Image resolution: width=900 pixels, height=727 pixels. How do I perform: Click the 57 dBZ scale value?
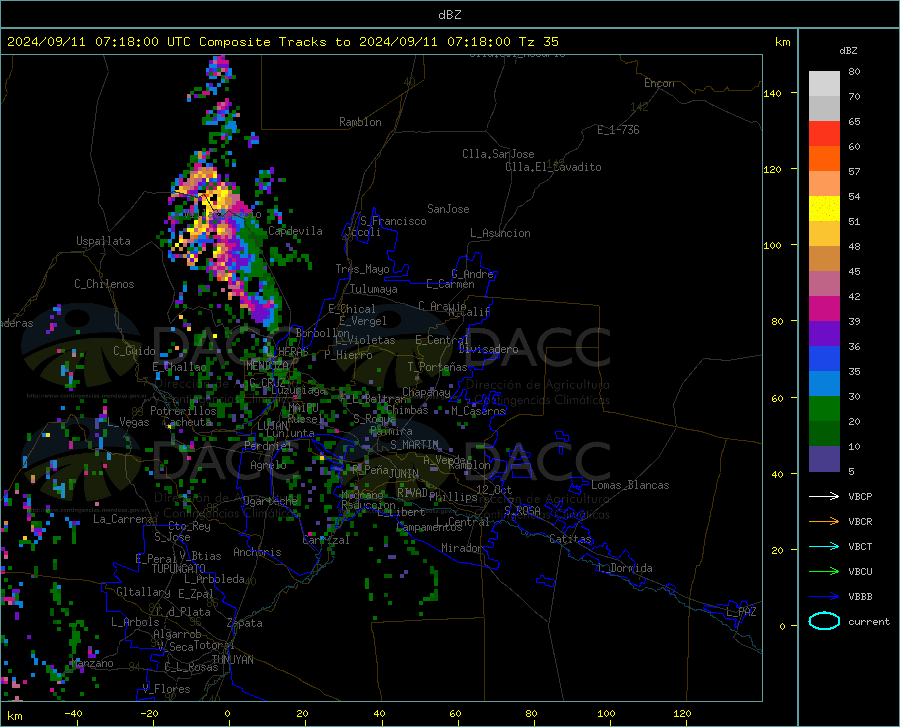point(854,172)
